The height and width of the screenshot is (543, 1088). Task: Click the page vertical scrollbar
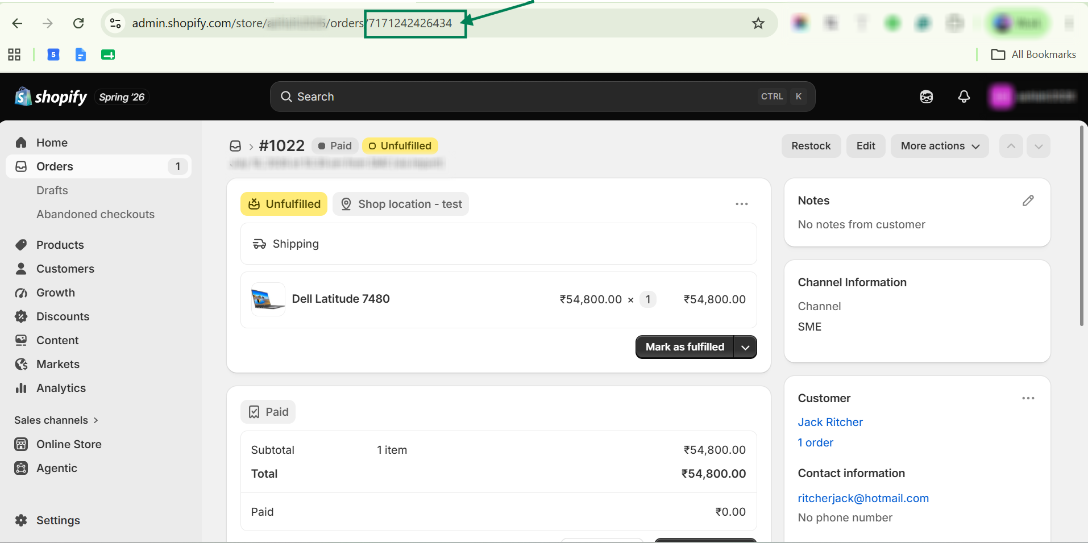1082,225
